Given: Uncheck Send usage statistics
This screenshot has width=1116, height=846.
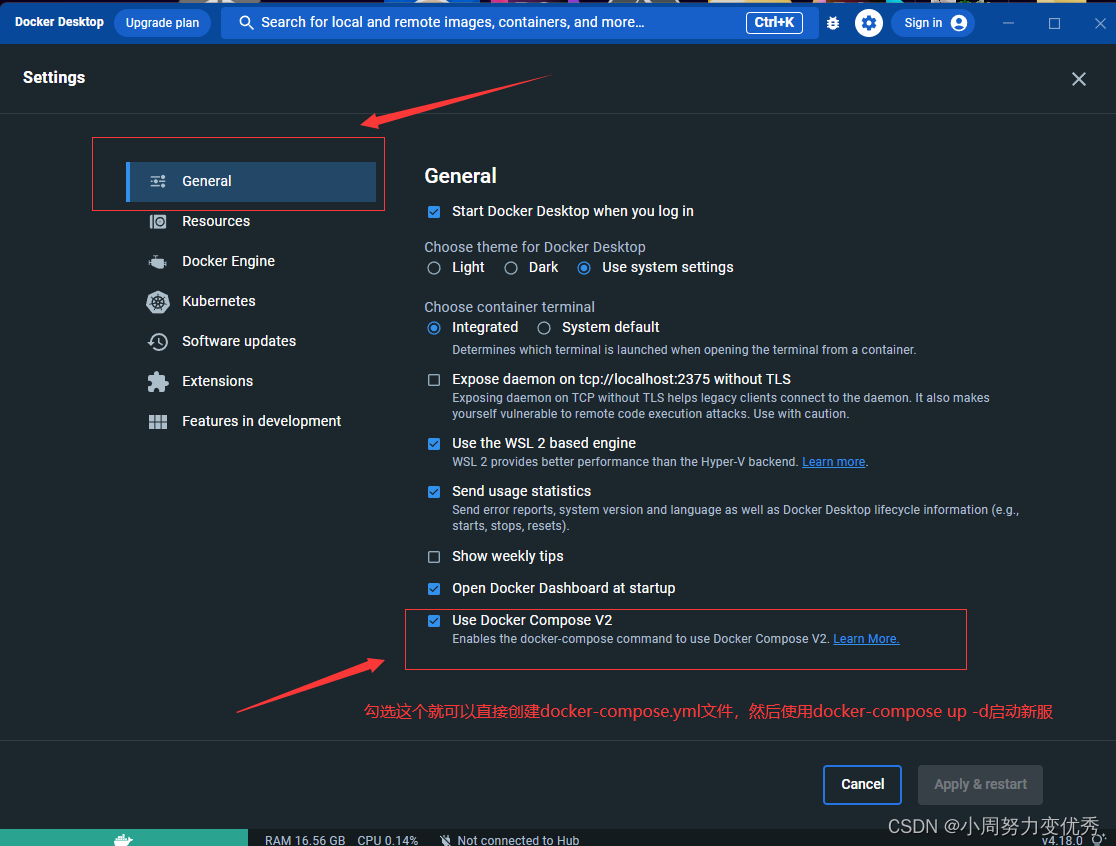Looking at the screenshot, I should [x=433, y=492].
